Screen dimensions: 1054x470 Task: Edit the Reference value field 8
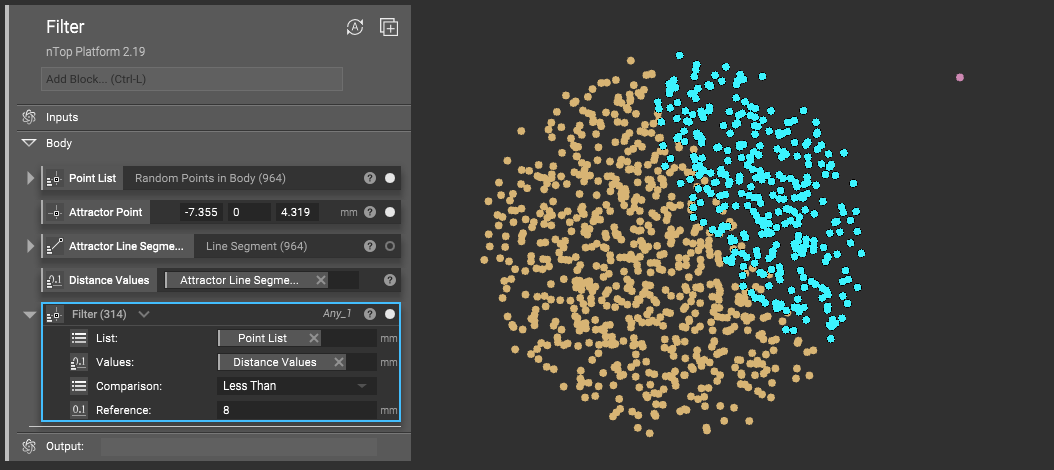[x=296, y=410]
